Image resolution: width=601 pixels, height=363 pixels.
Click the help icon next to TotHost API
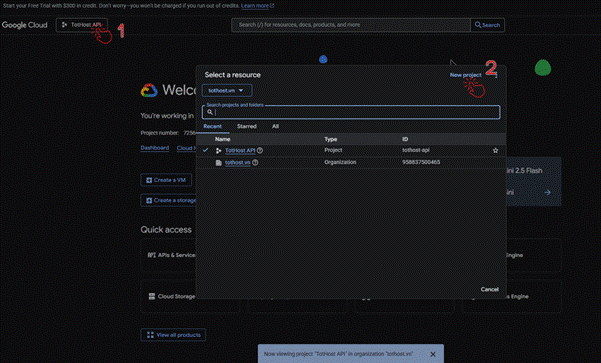[260, 150]
